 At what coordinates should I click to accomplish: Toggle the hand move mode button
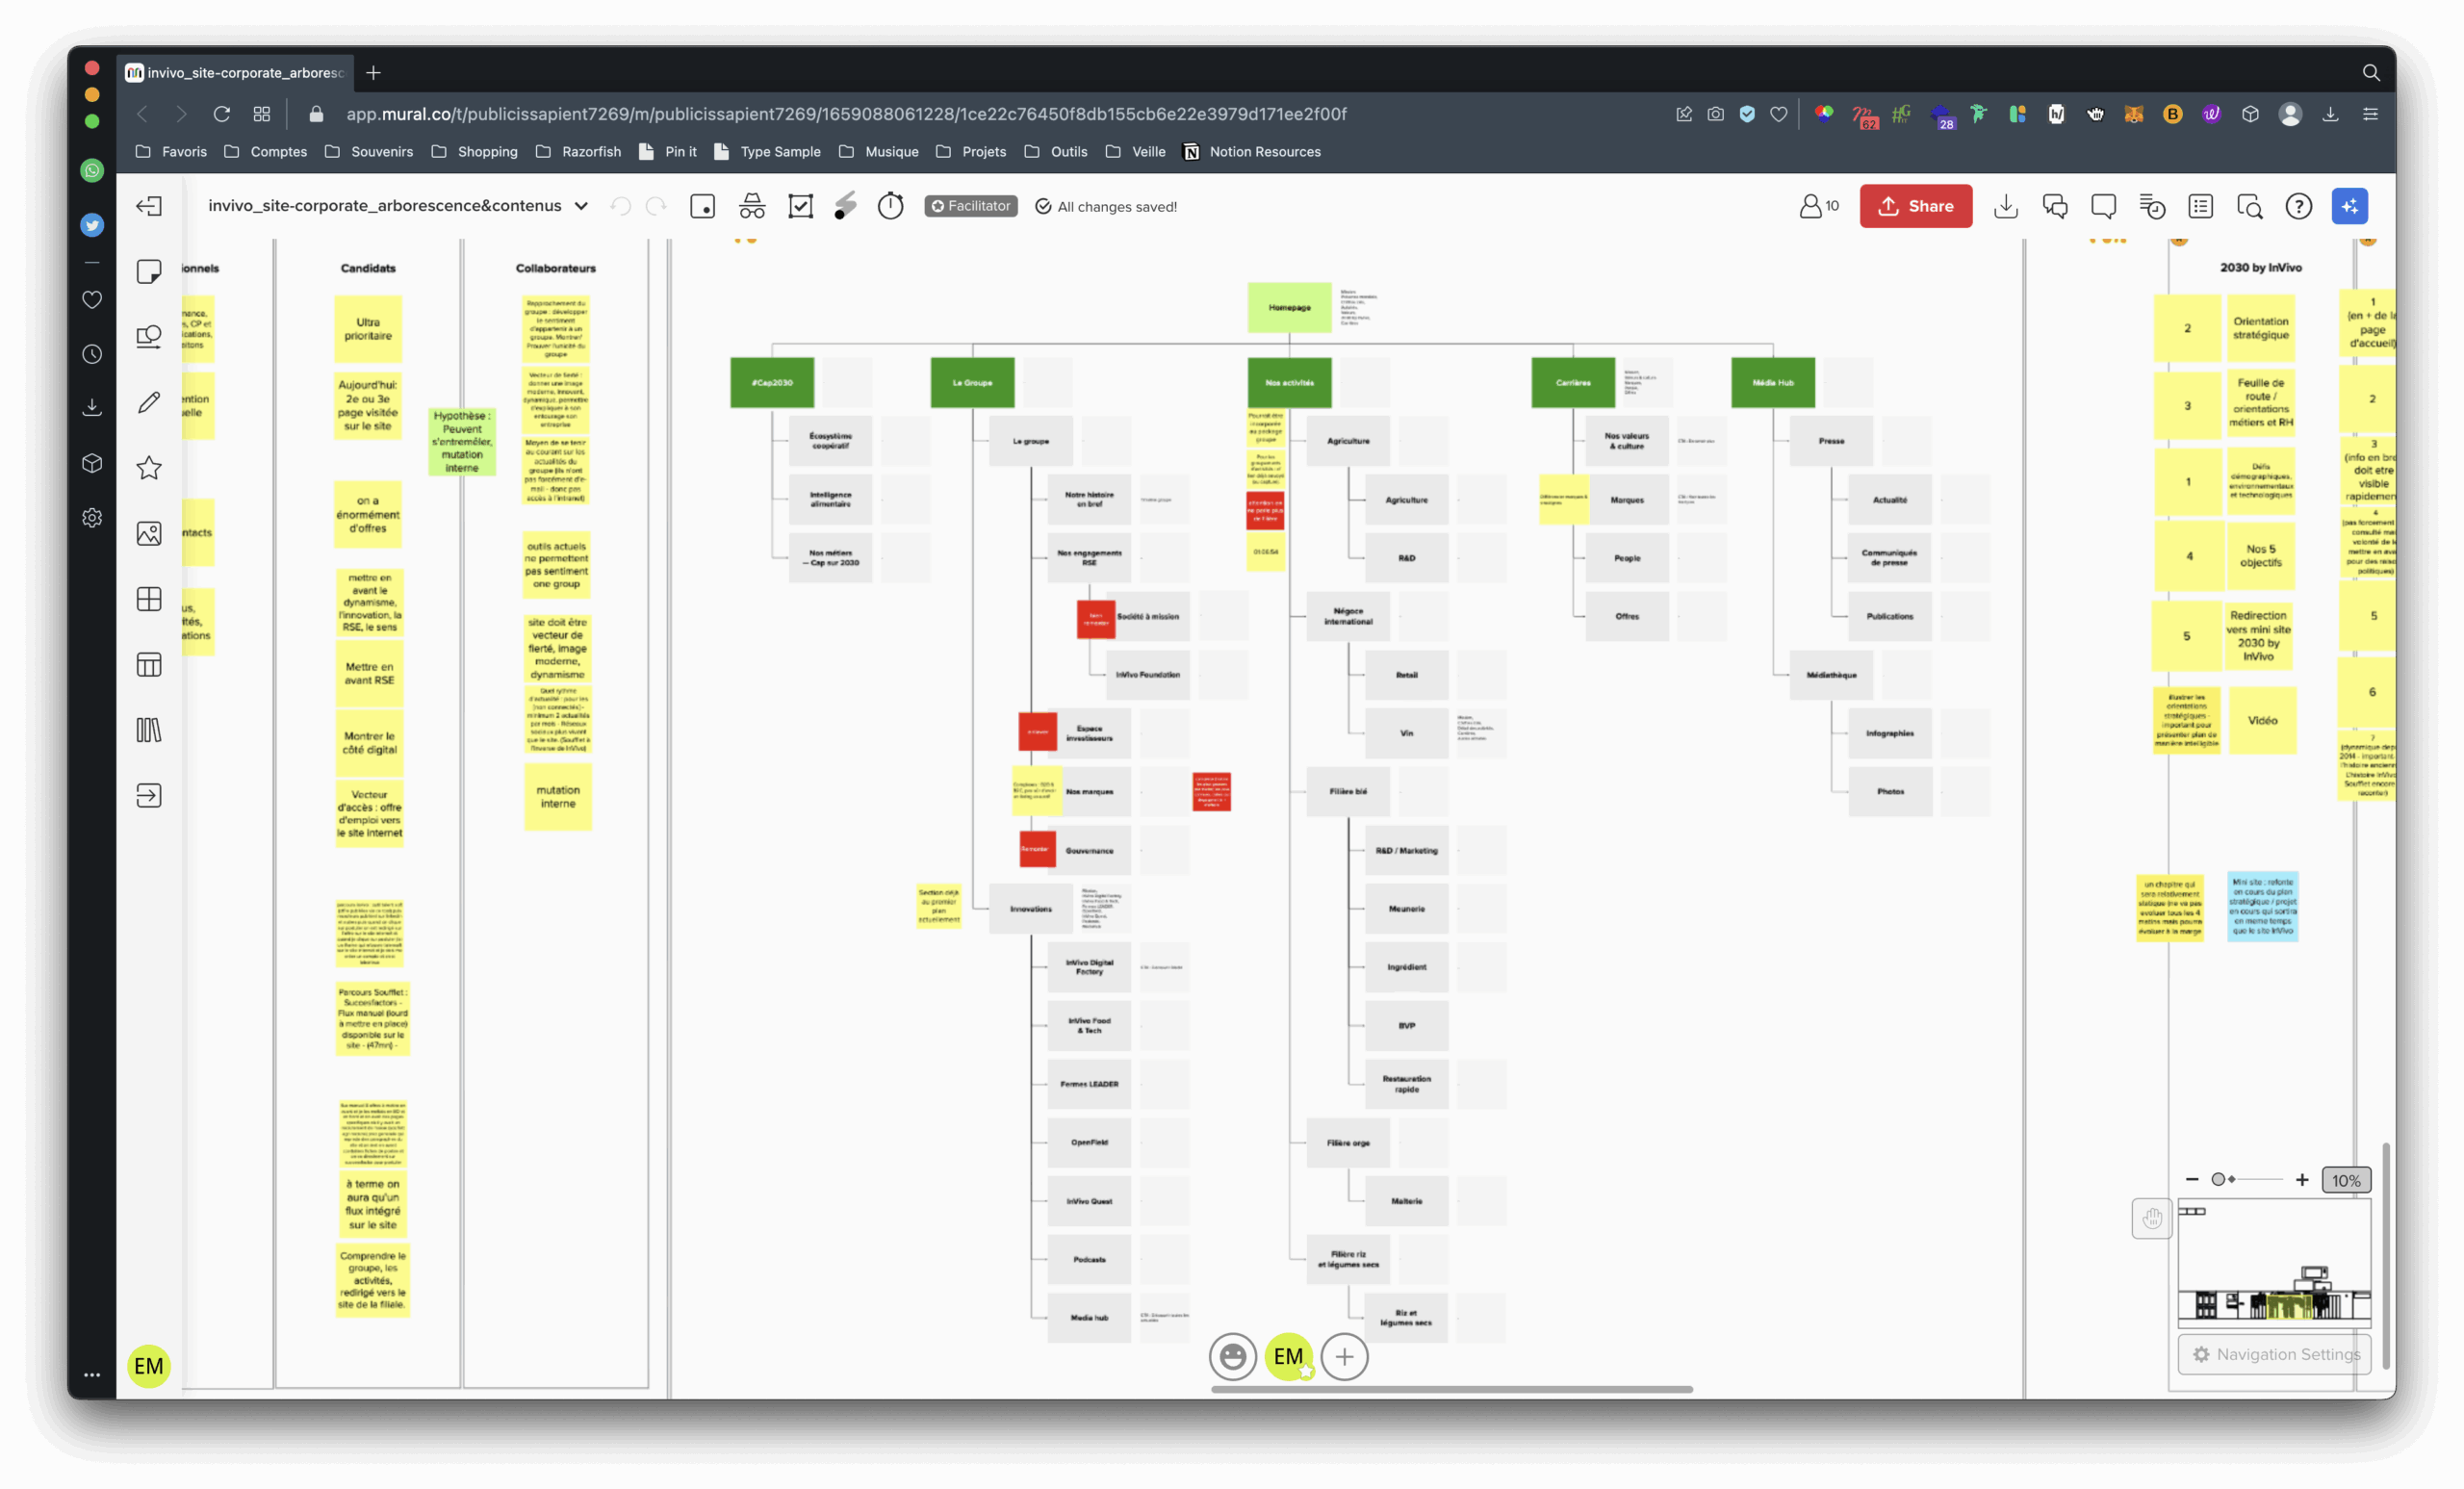click(x=2152, y=1219)
